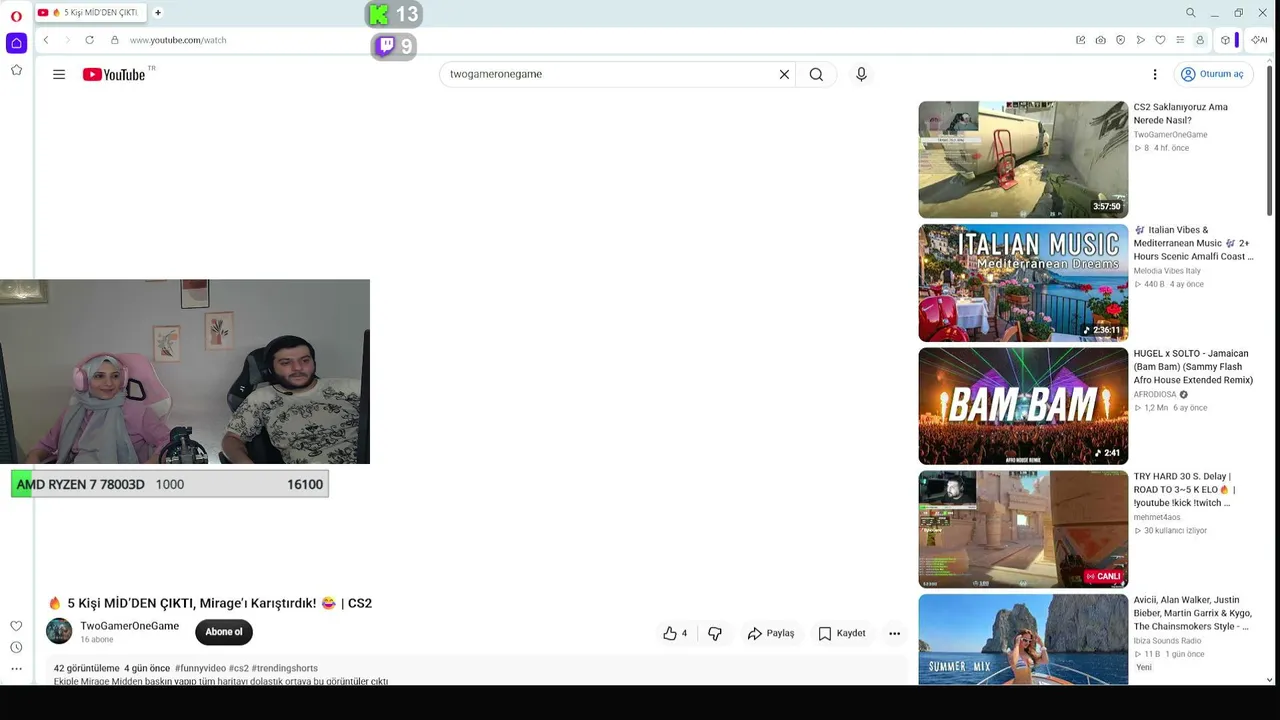Viewport: 1280px width, 720px height.
Task: Open the three-dot sidebar setup menu
Action: [16, 669]
